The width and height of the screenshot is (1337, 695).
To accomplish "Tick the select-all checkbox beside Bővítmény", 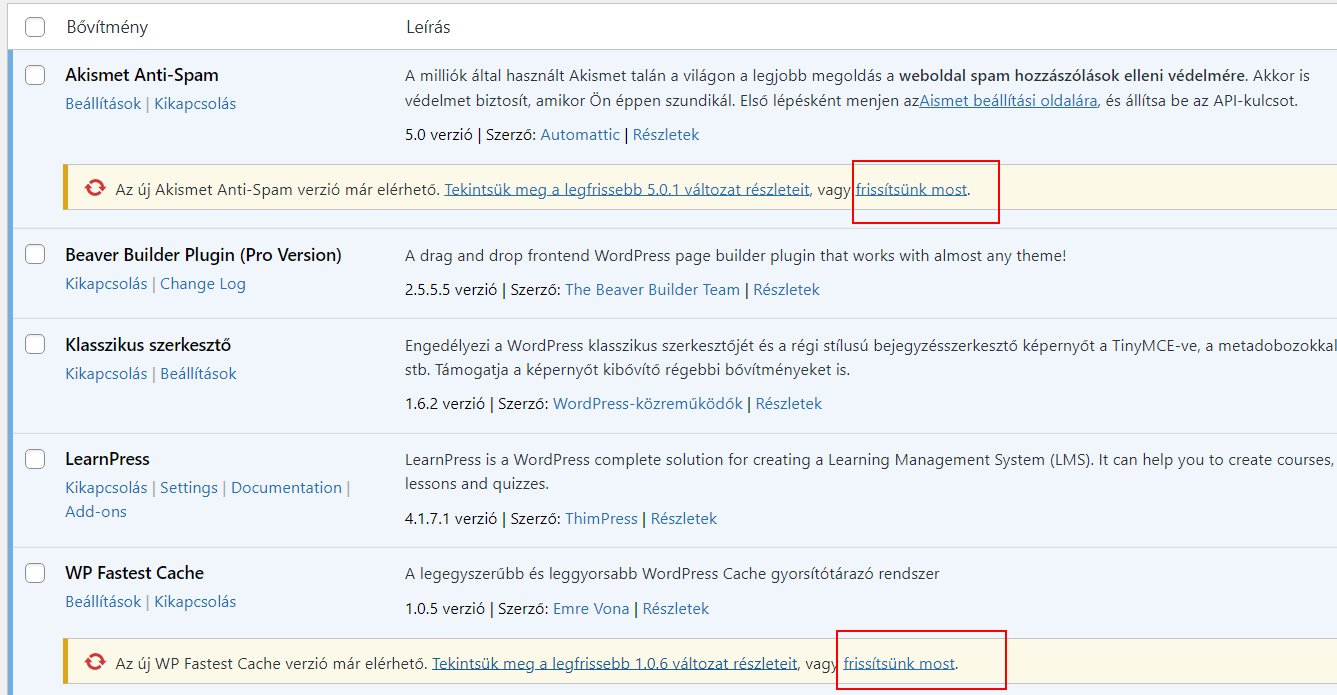I will [35, 27].
